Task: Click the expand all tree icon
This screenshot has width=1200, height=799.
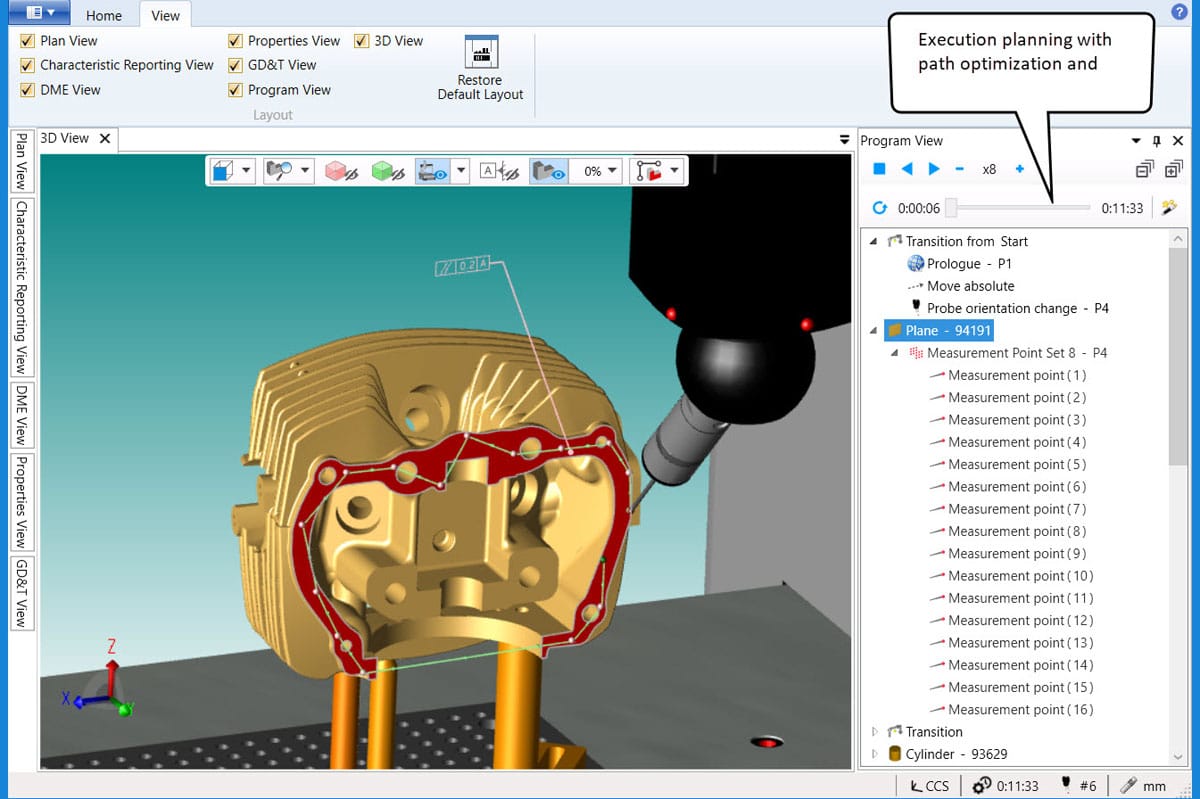Action: pyautogui.click(x=1173, y=170)
